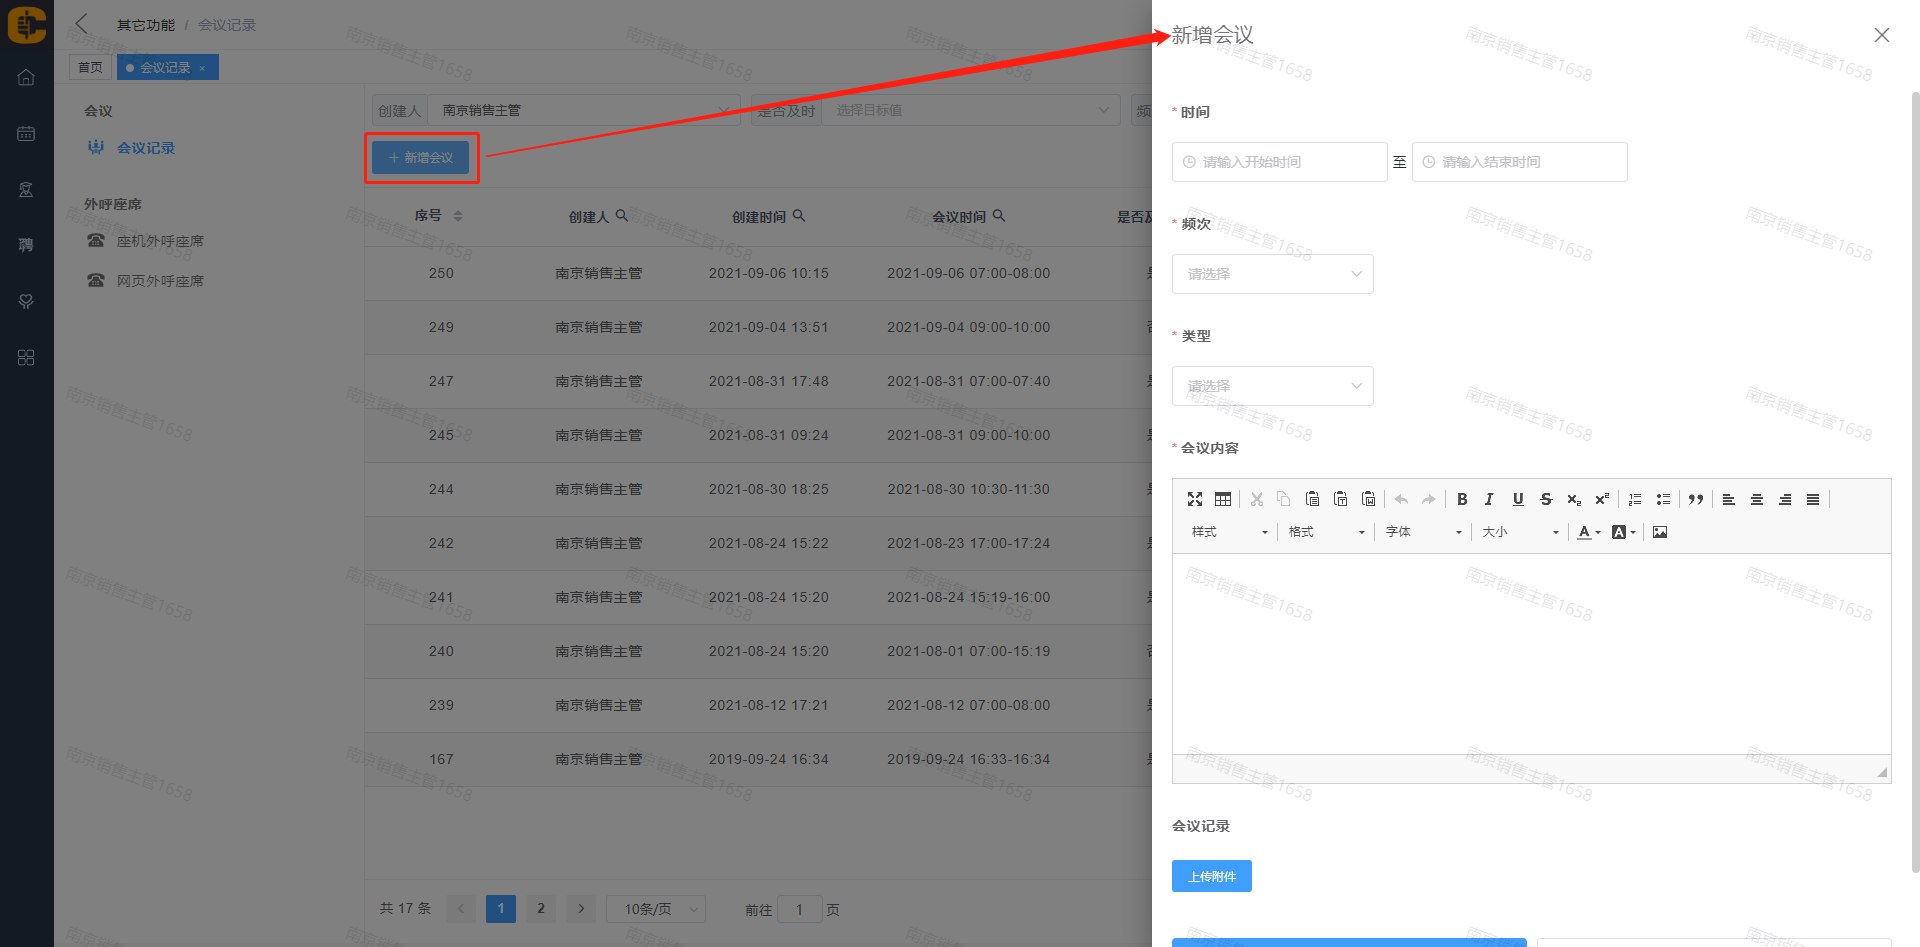1920x947 pixels.
Task: Apply strikethrough formatting
Action: click(x=1546, y=499)
